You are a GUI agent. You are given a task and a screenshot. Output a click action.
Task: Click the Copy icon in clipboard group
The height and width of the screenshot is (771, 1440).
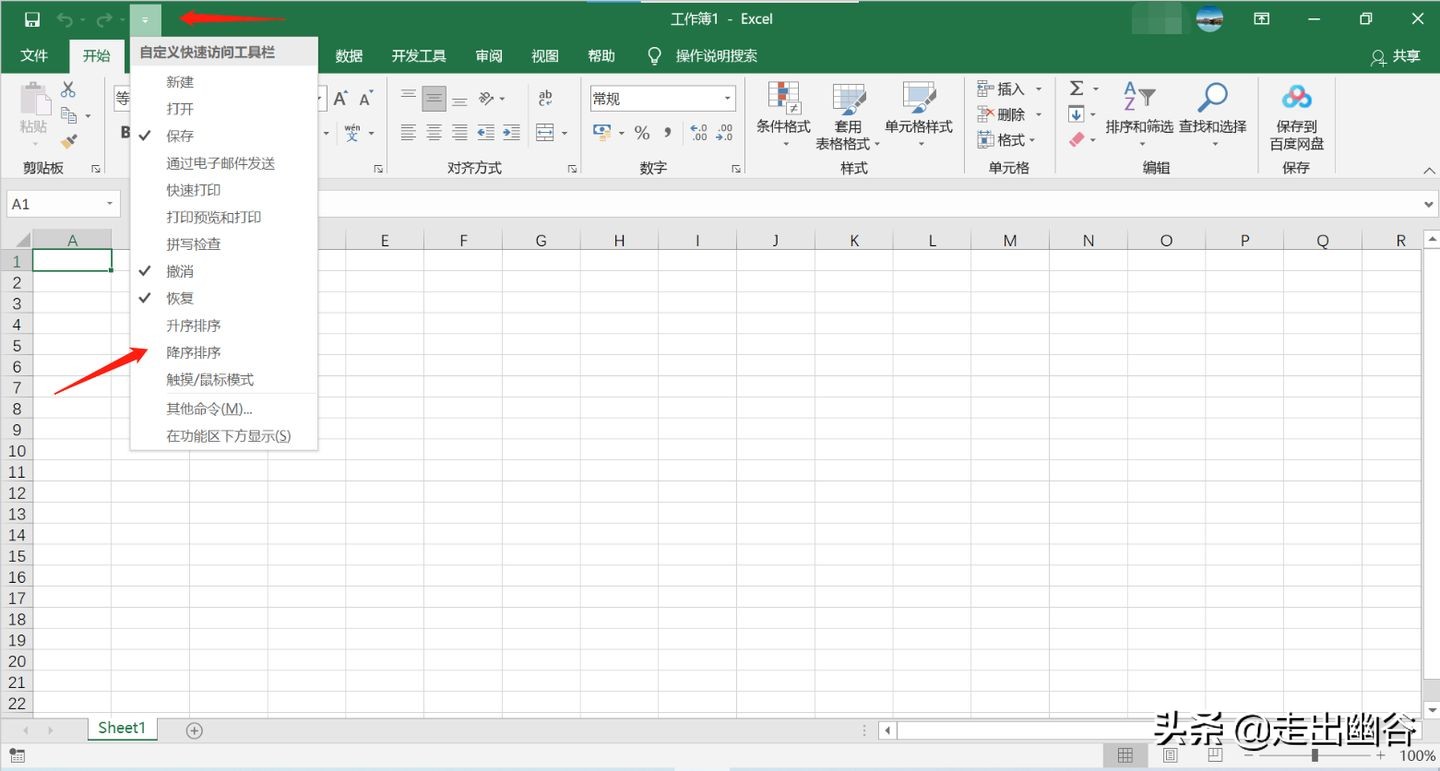tap(69, 116)
